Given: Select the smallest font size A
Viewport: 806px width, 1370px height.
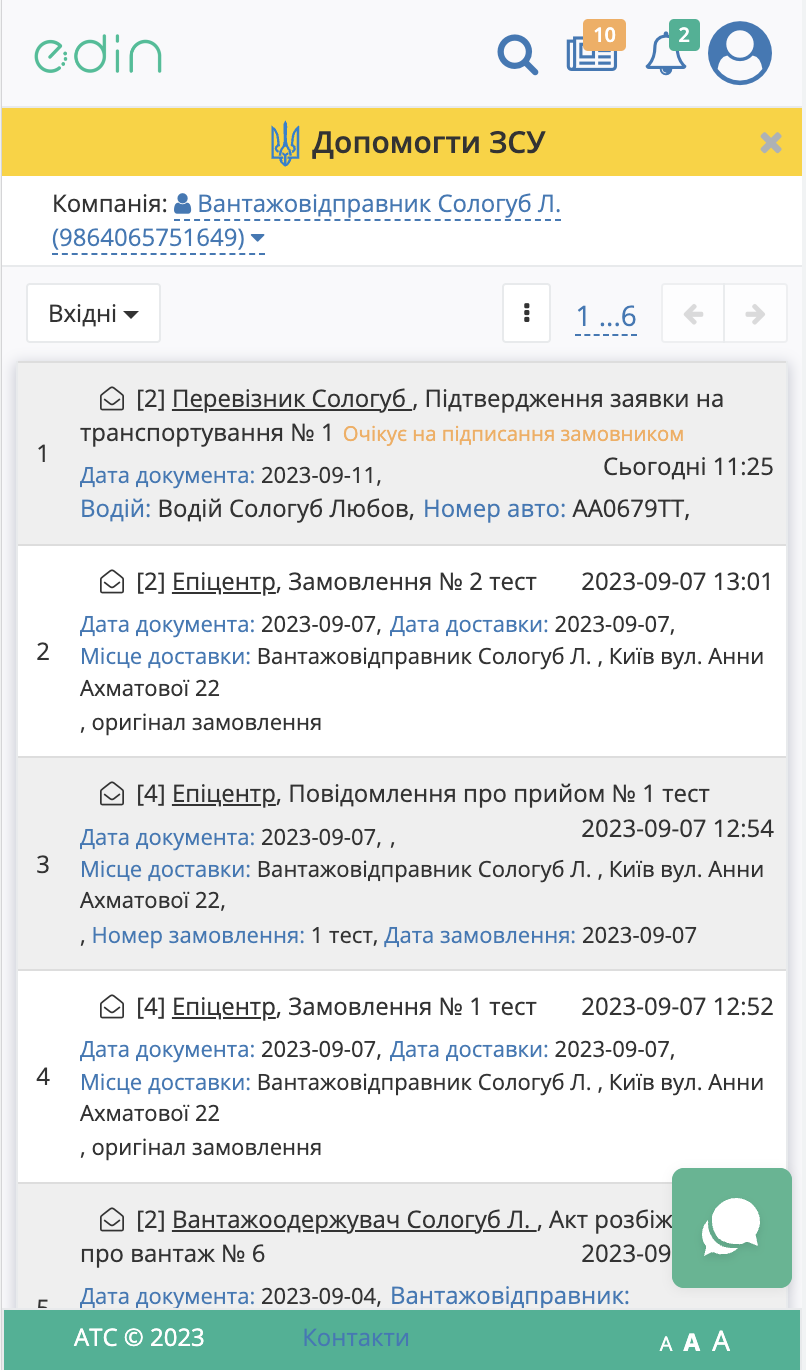Looking at the screenshot, I should pos(666,1344).
